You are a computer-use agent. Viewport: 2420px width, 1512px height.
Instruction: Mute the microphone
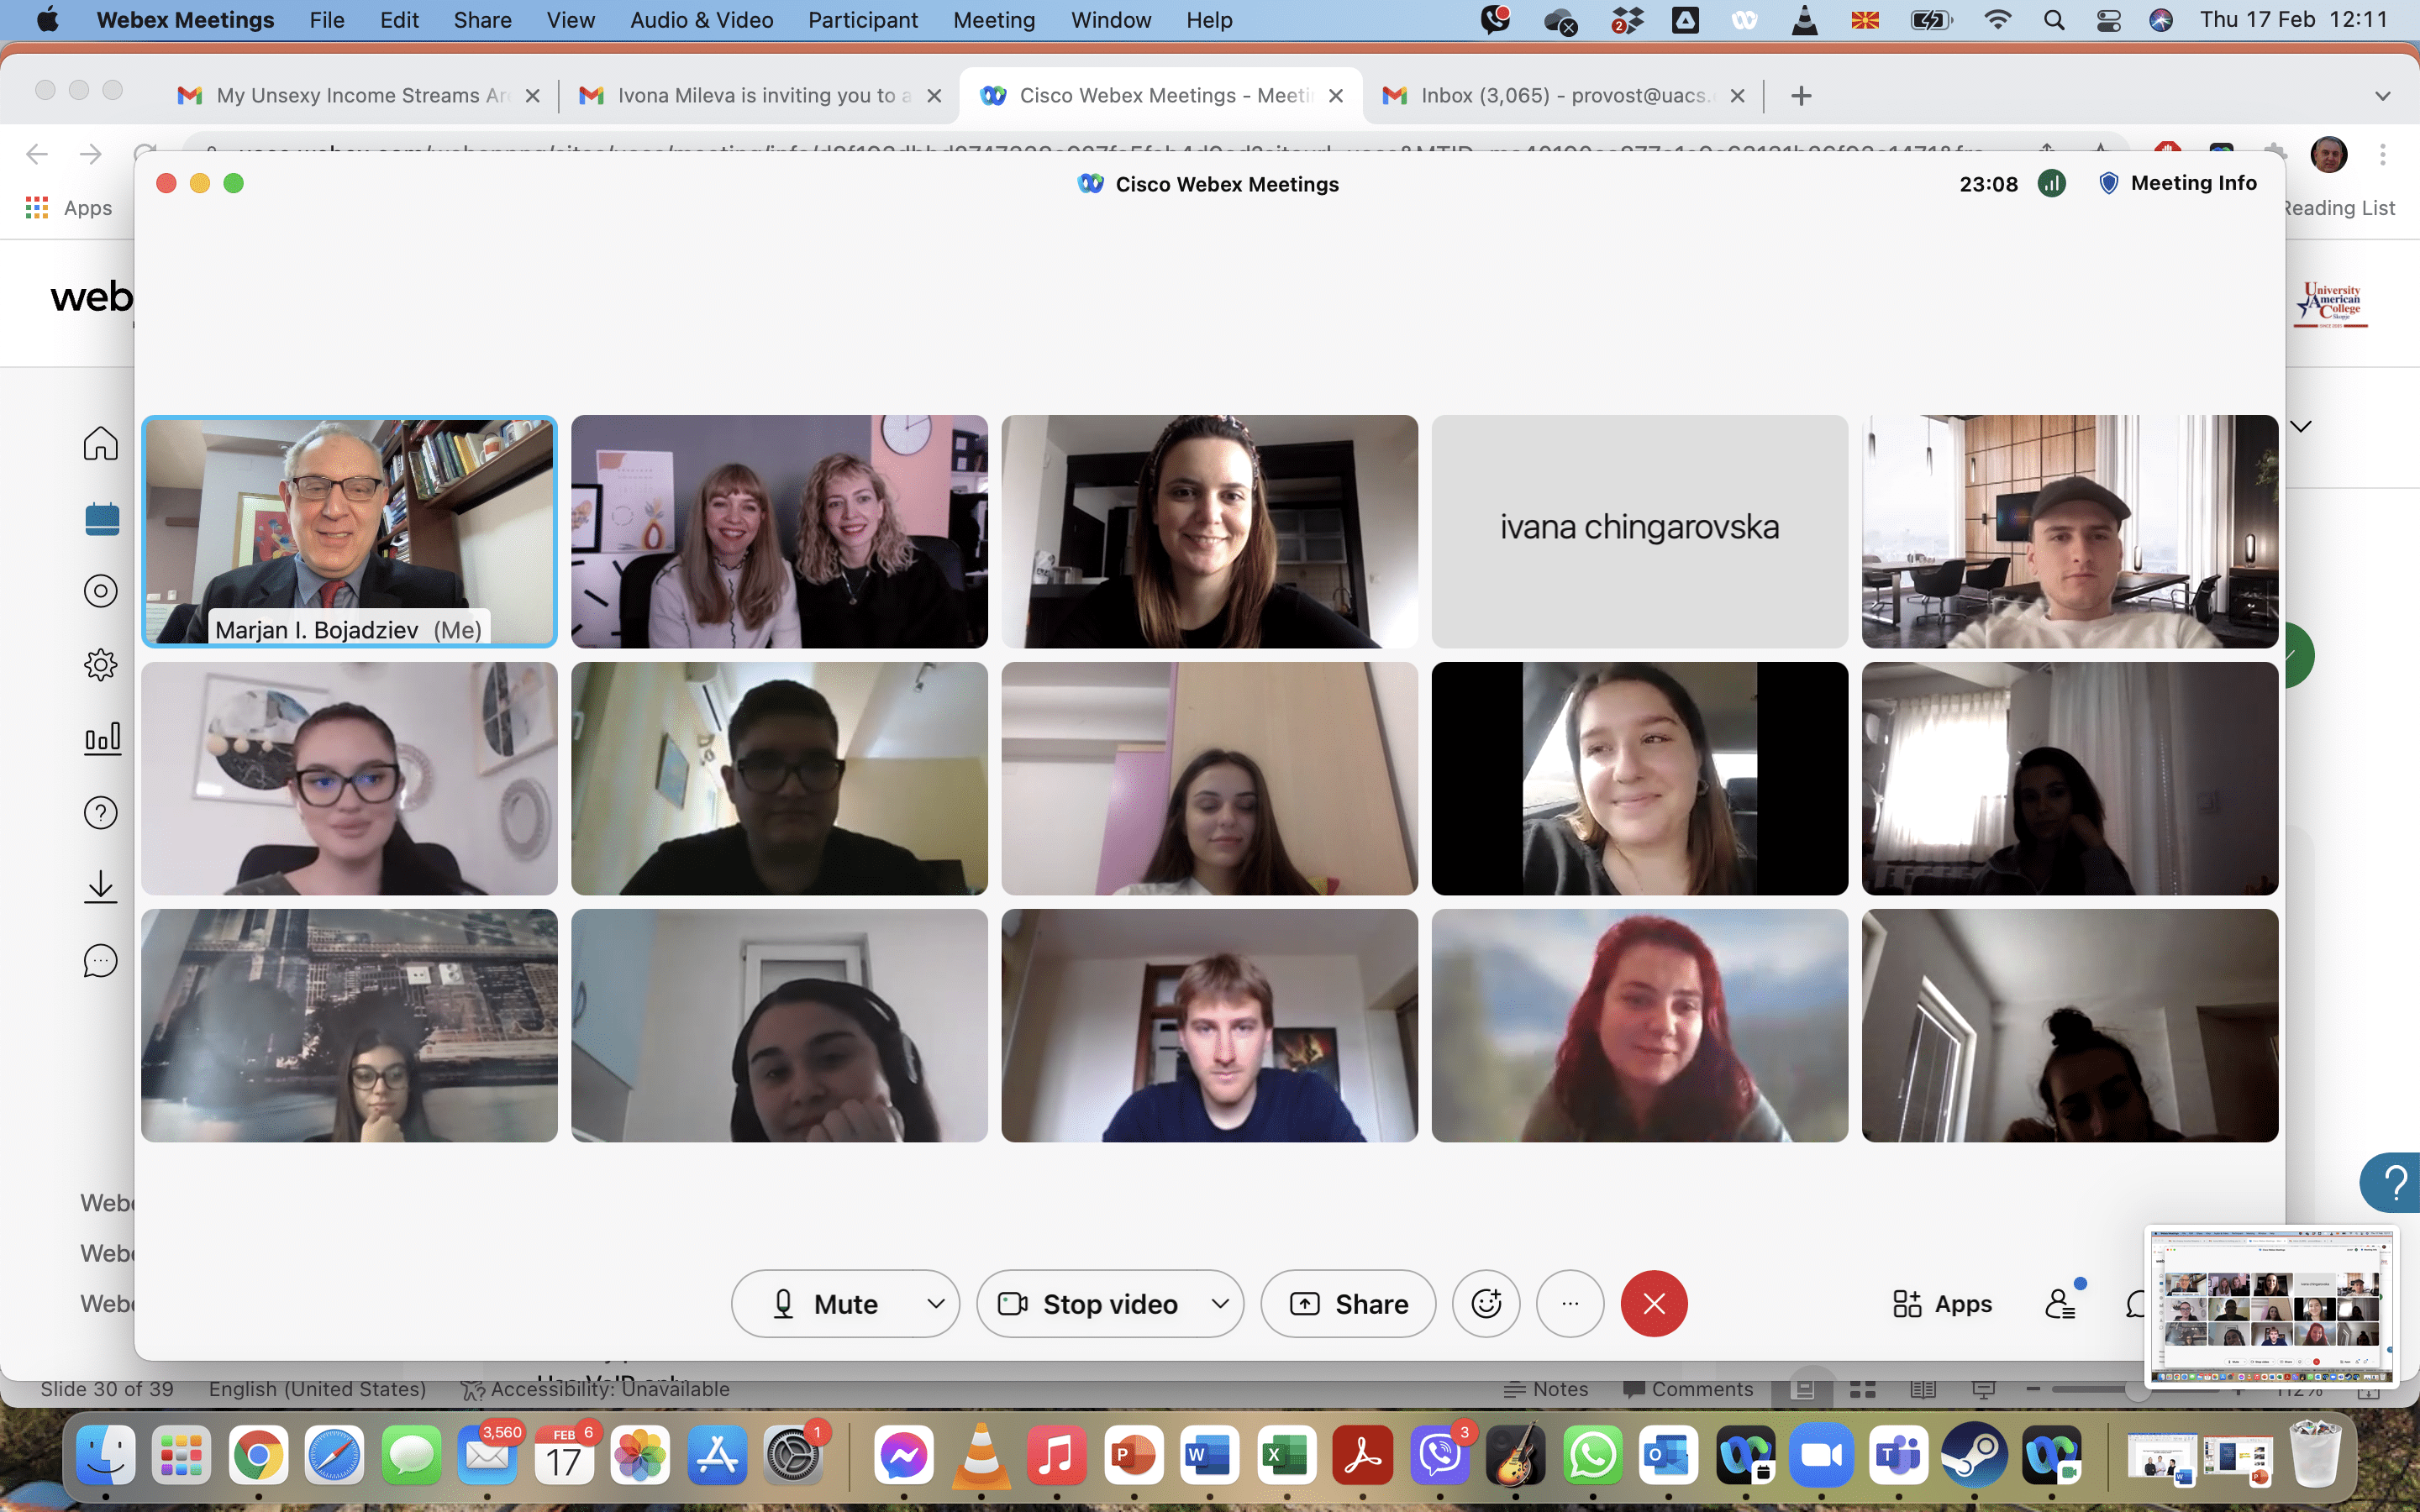click(x=826, y=1303)
